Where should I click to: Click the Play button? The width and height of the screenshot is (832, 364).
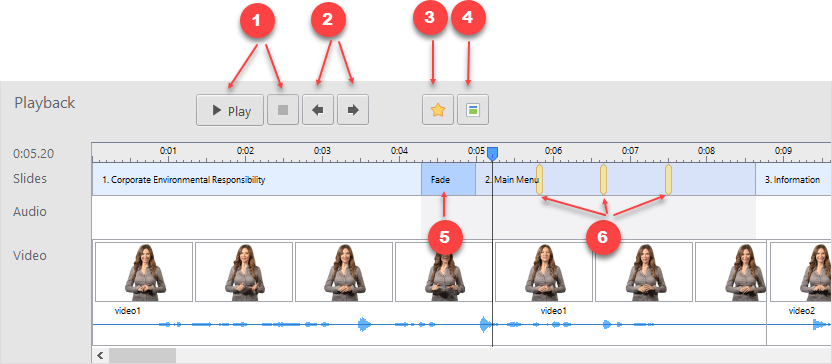click(230, 110)
